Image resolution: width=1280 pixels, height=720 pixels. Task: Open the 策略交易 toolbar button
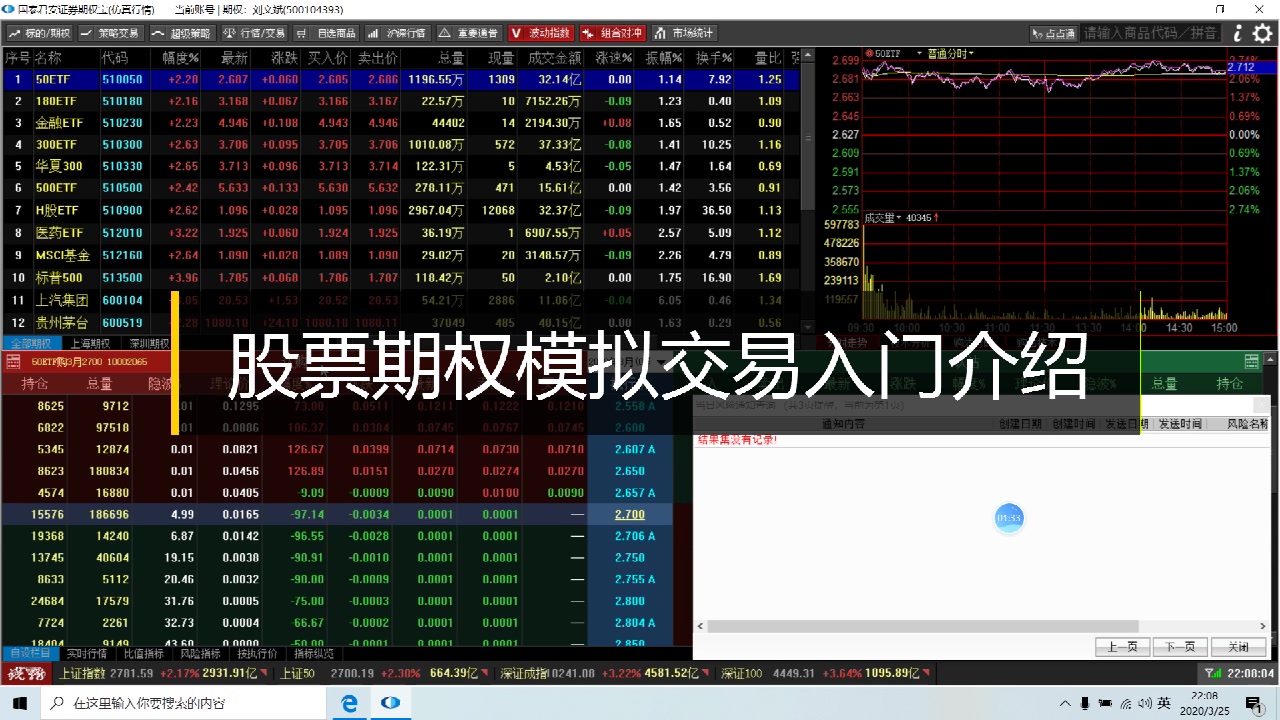tap(112, 33)
